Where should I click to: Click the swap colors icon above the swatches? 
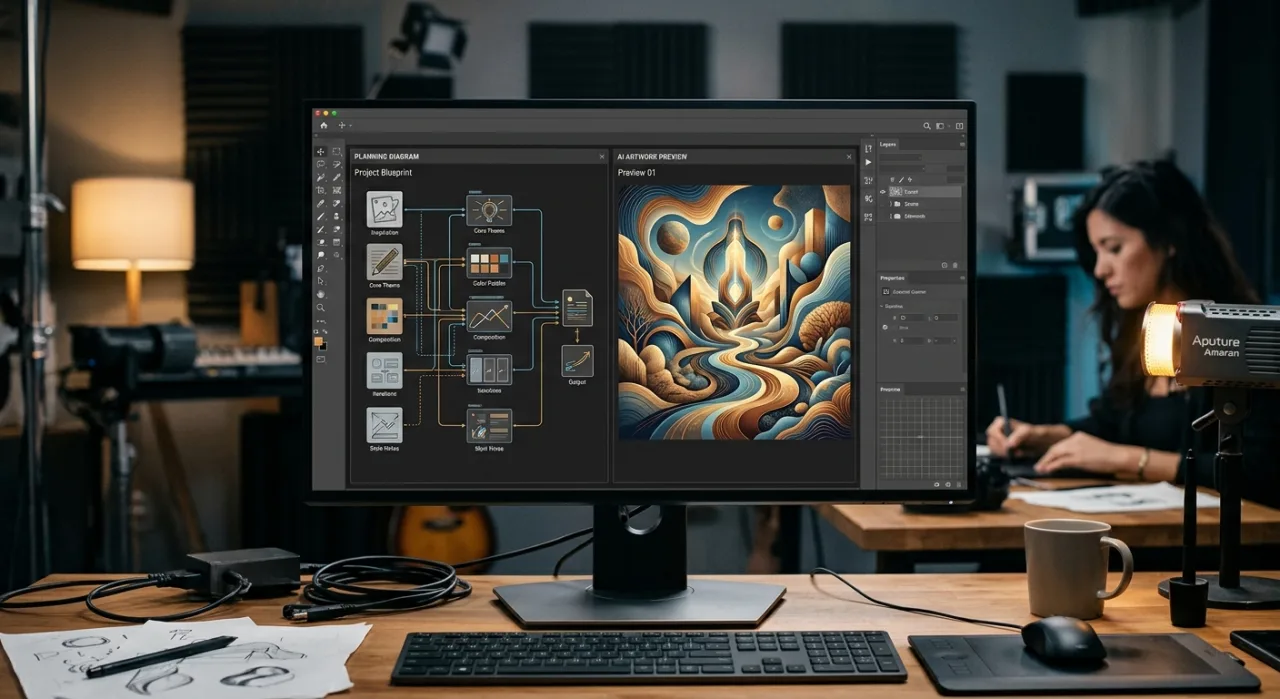(325, 331)
